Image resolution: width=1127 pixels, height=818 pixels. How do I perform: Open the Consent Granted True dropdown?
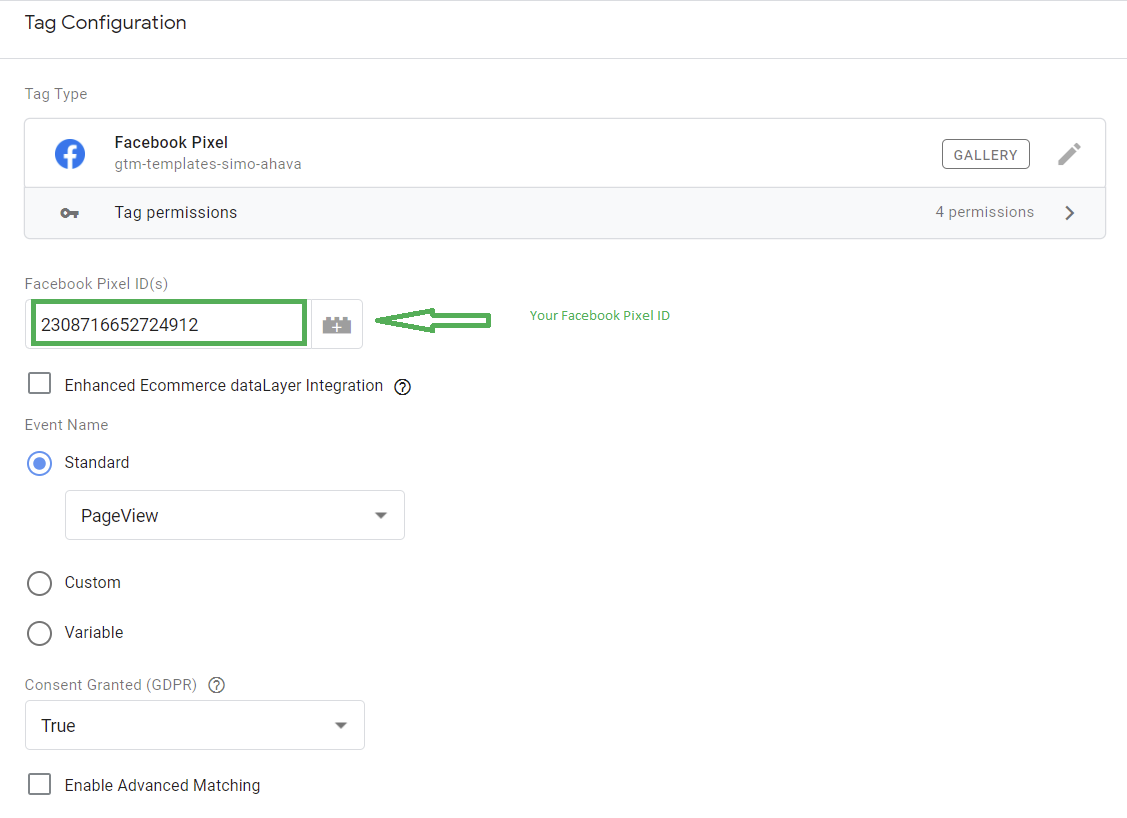195,725
